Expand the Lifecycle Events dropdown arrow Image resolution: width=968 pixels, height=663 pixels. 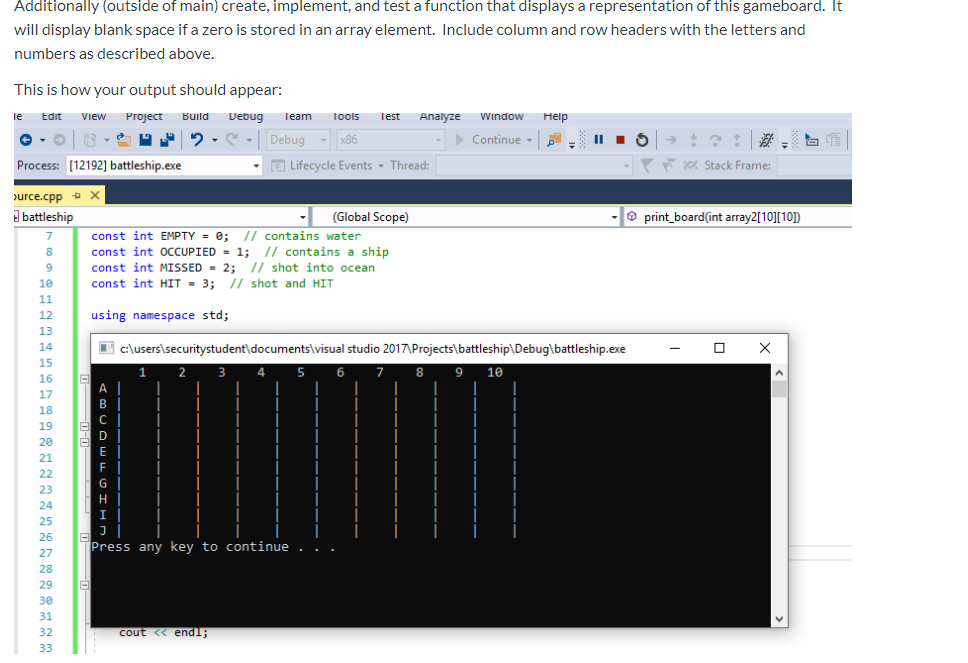(x=381, y=165)
